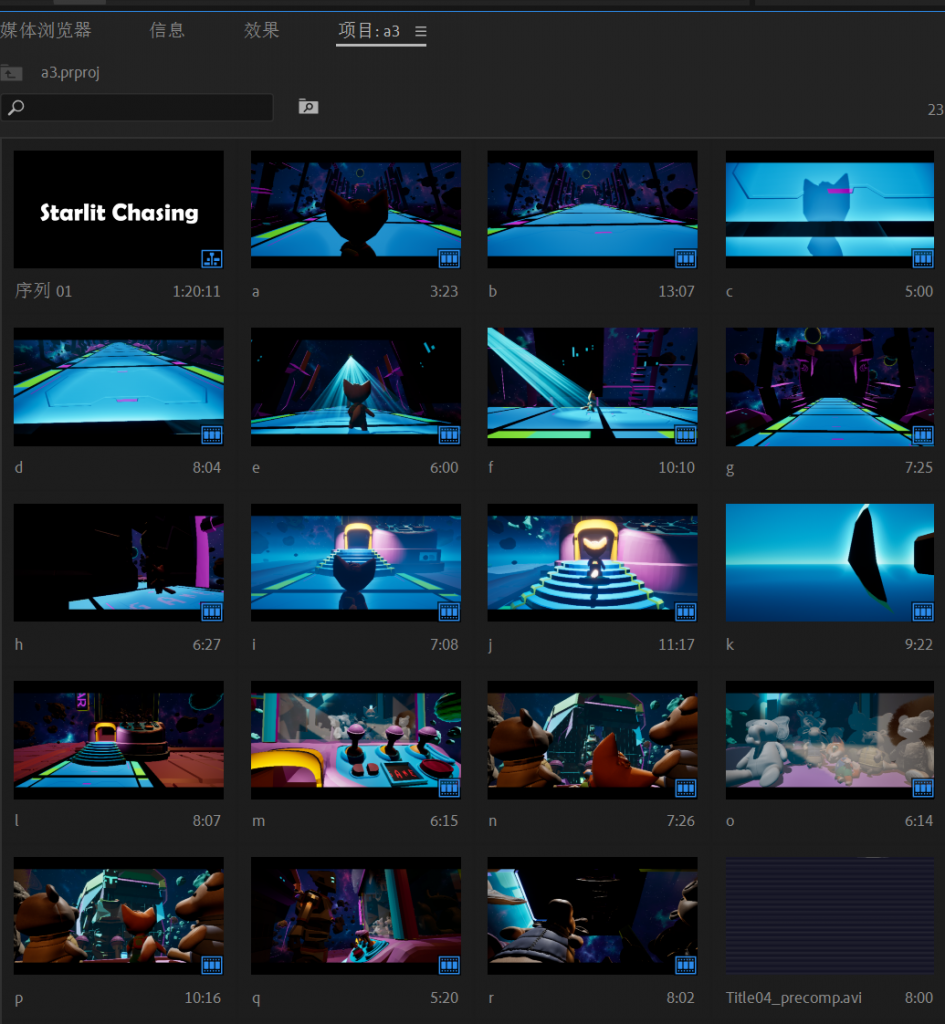The height and width of the screenshot is (1024, 945).
Task: Click video badge icon on clip q
Action: point(449,965)
